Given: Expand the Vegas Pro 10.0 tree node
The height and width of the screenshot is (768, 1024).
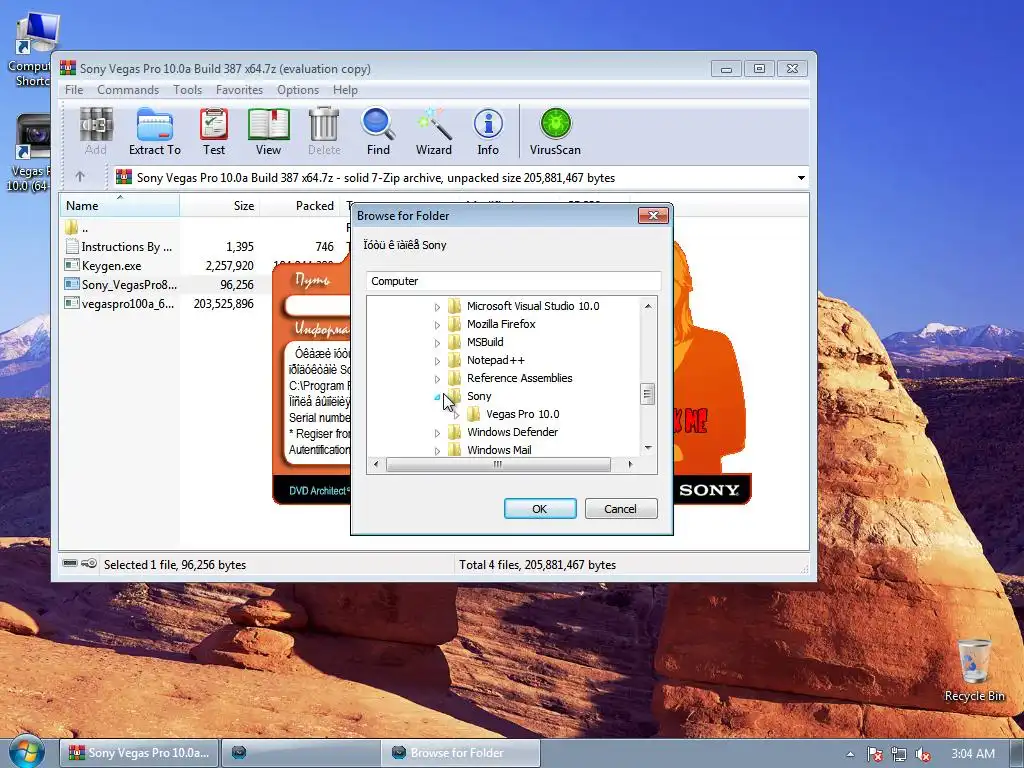Looking at the screenshot, I should tap(456, 415).
